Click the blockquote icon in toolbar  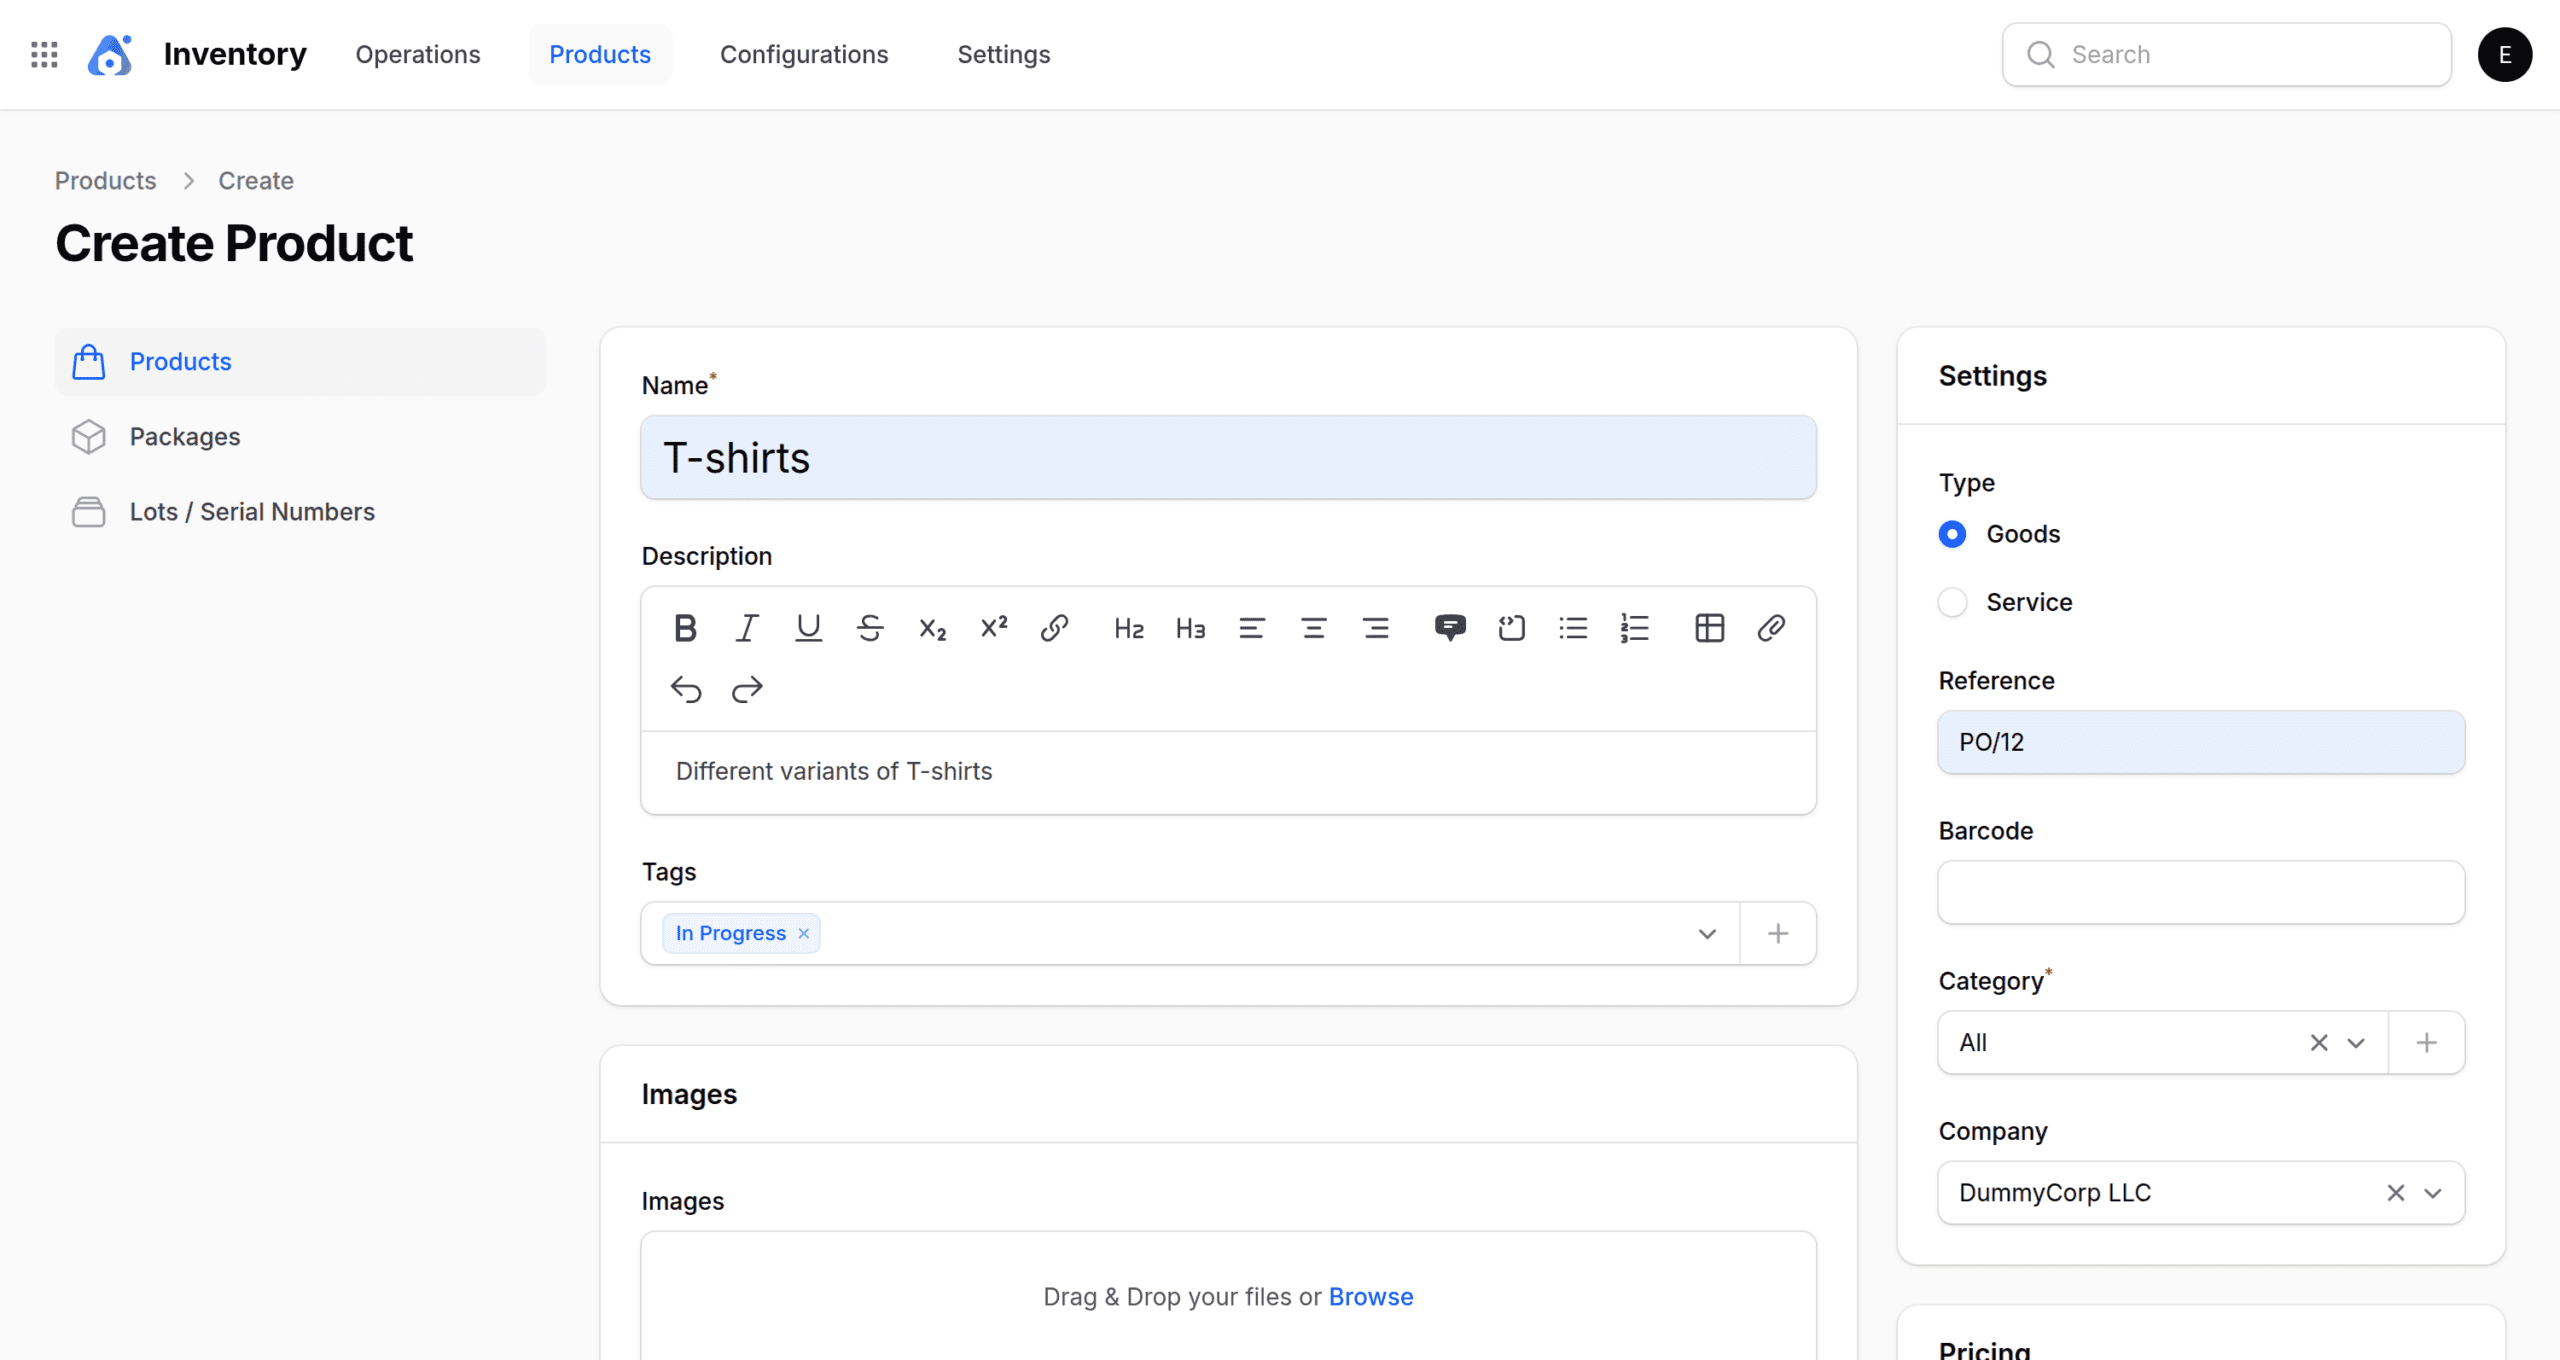1449,628
